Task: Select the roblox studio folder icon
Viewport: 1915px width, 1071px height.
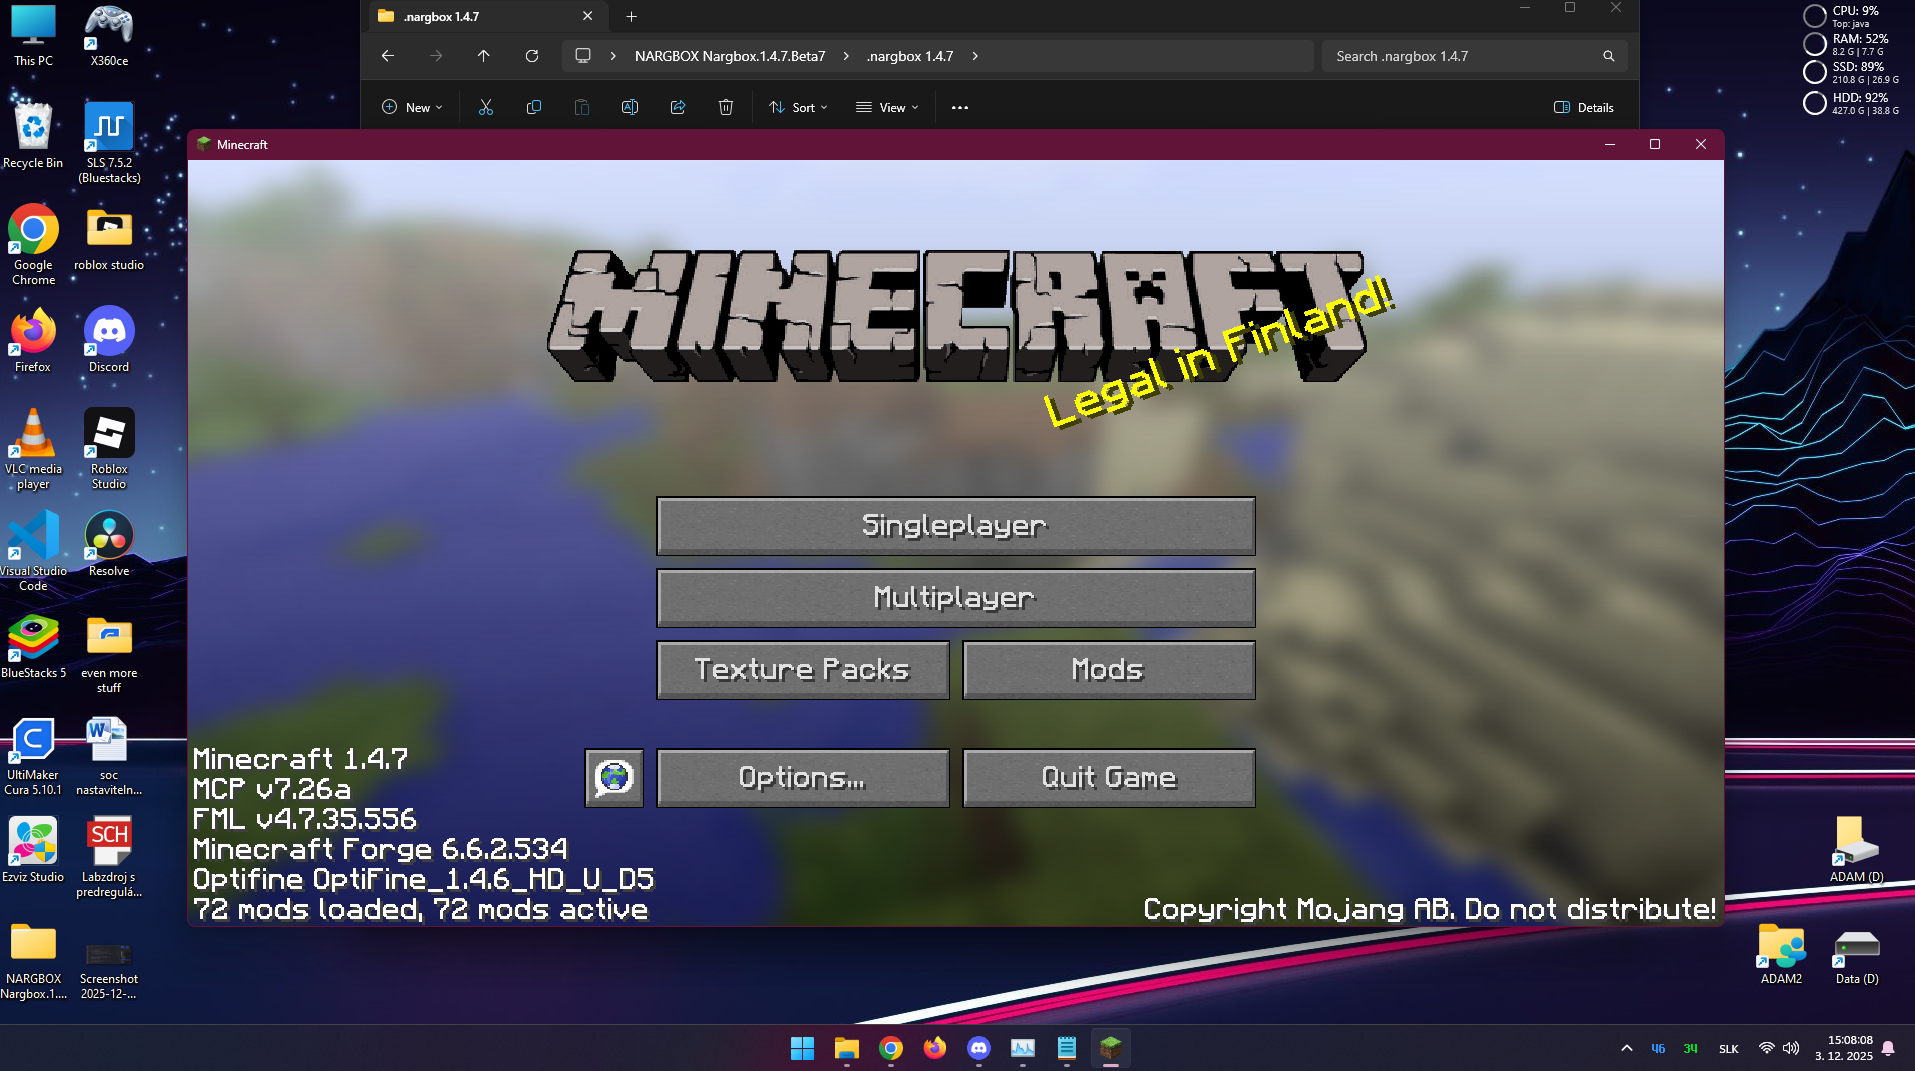Action: [109, 238]
